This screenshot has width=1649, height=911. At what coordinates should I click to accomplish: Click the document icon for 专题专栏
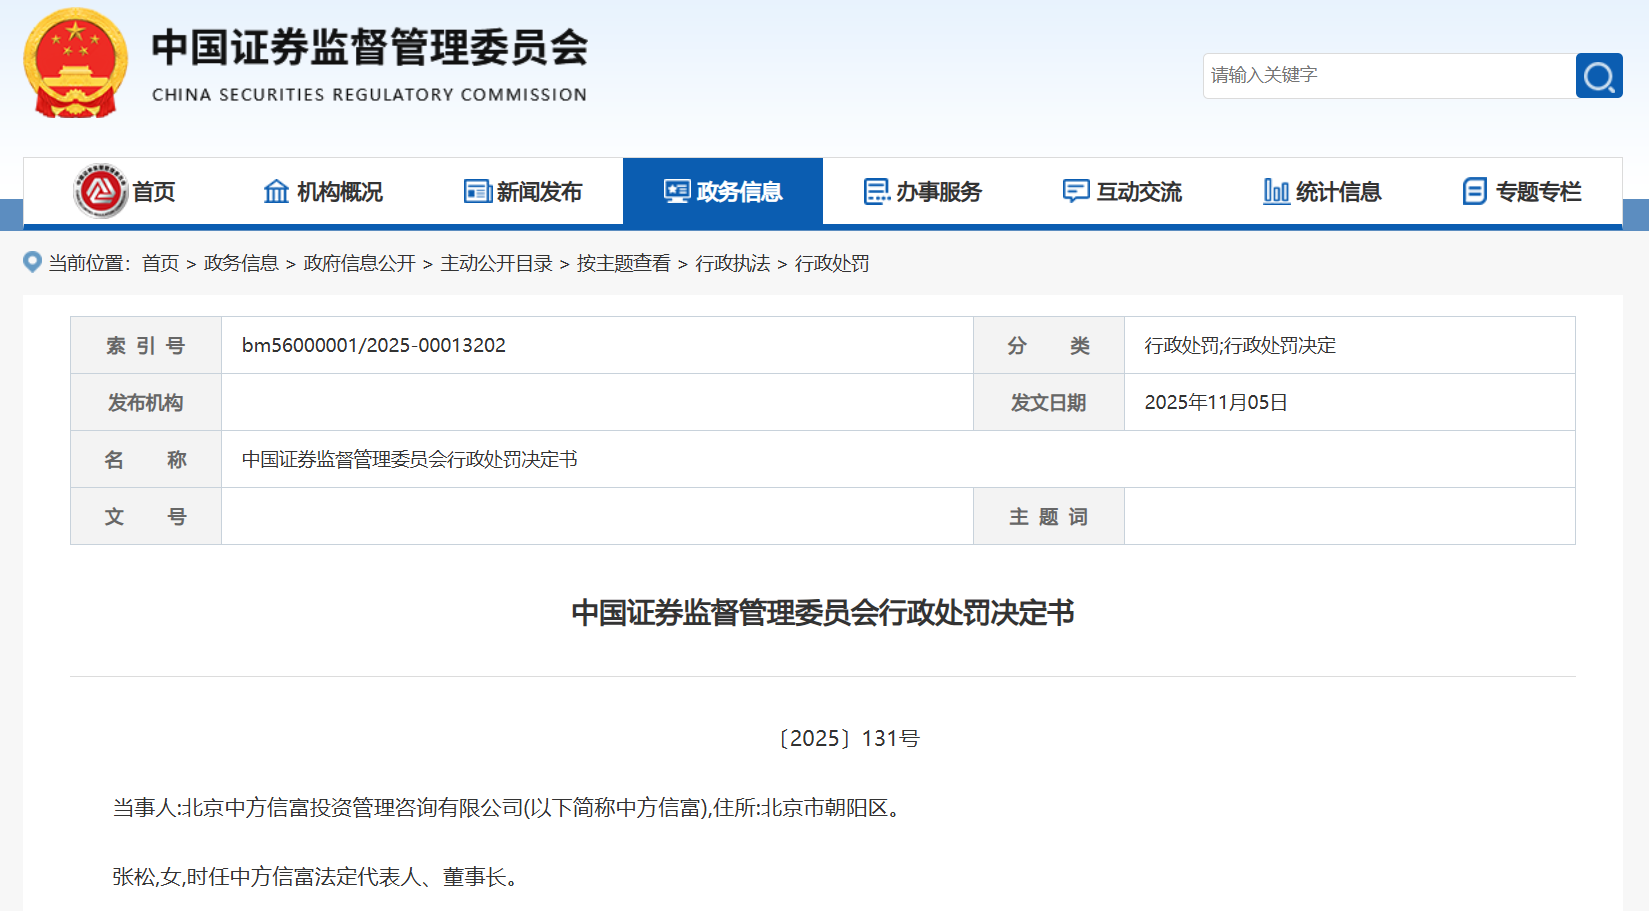tap(1474, 191)
